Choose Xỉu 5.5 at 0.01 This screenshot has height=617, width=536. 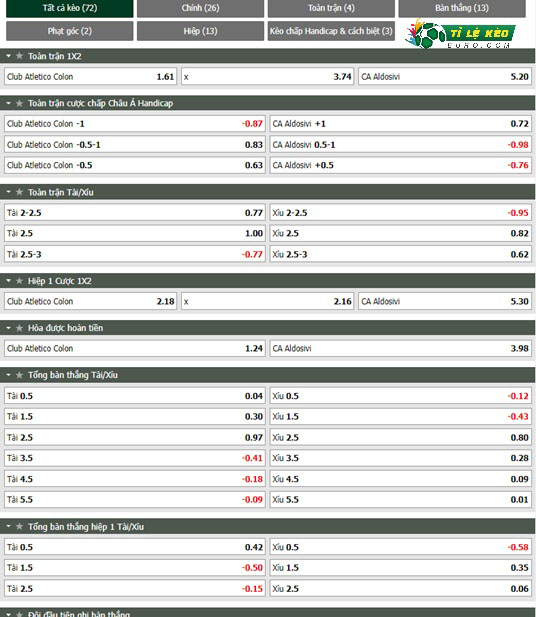(401, 500)
